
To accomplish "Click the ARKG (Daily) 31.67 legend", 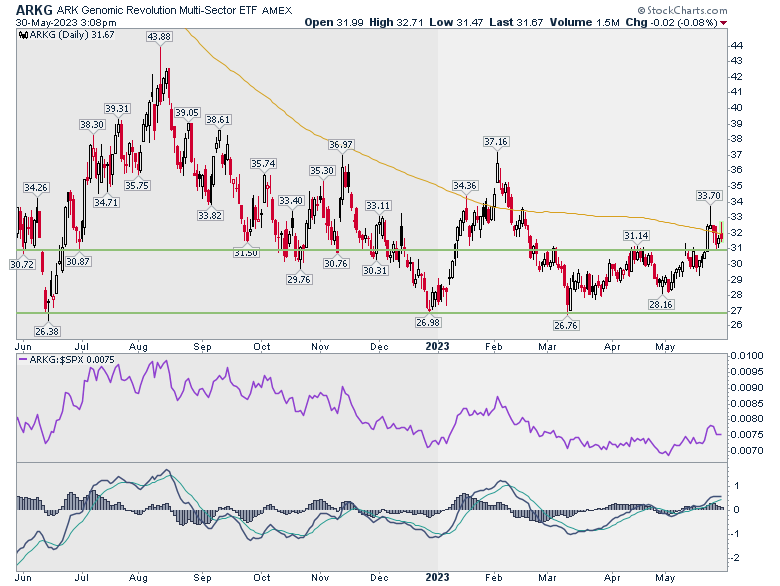I will click(x=72, y=35).
